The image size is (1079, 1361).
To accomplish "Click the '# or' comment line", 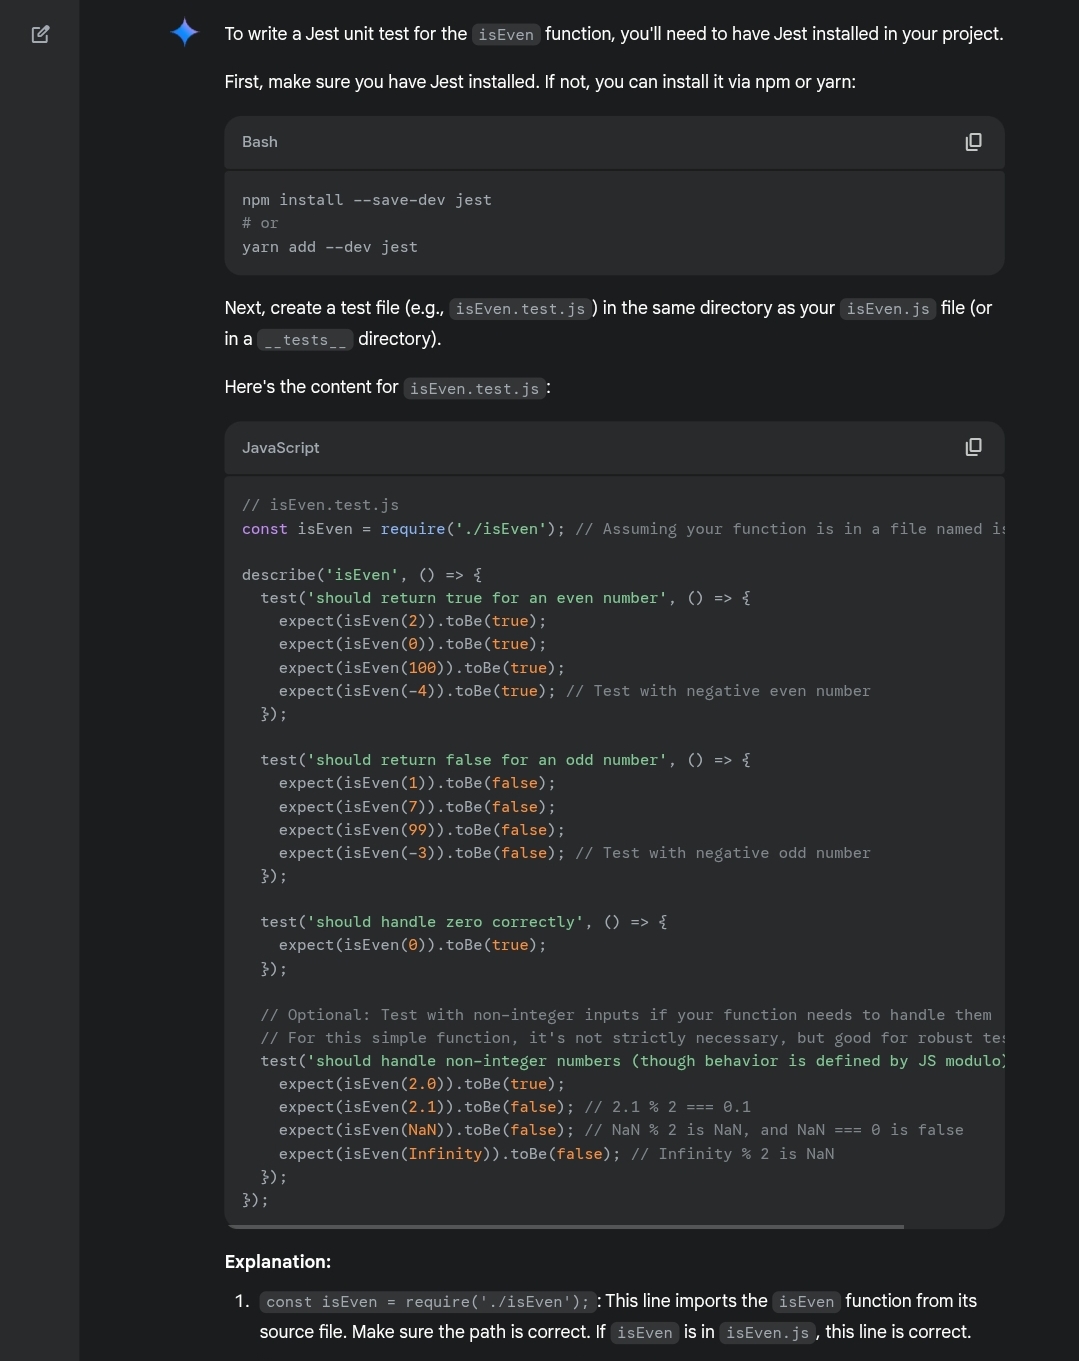I will tap(260, 223).
